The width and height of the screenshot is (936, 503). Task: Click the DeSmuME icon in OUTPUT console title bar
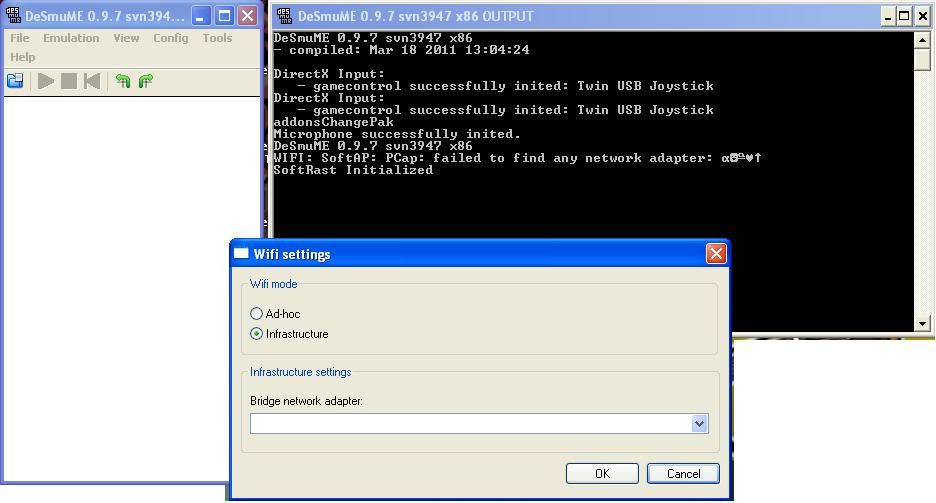click(285, 16)
